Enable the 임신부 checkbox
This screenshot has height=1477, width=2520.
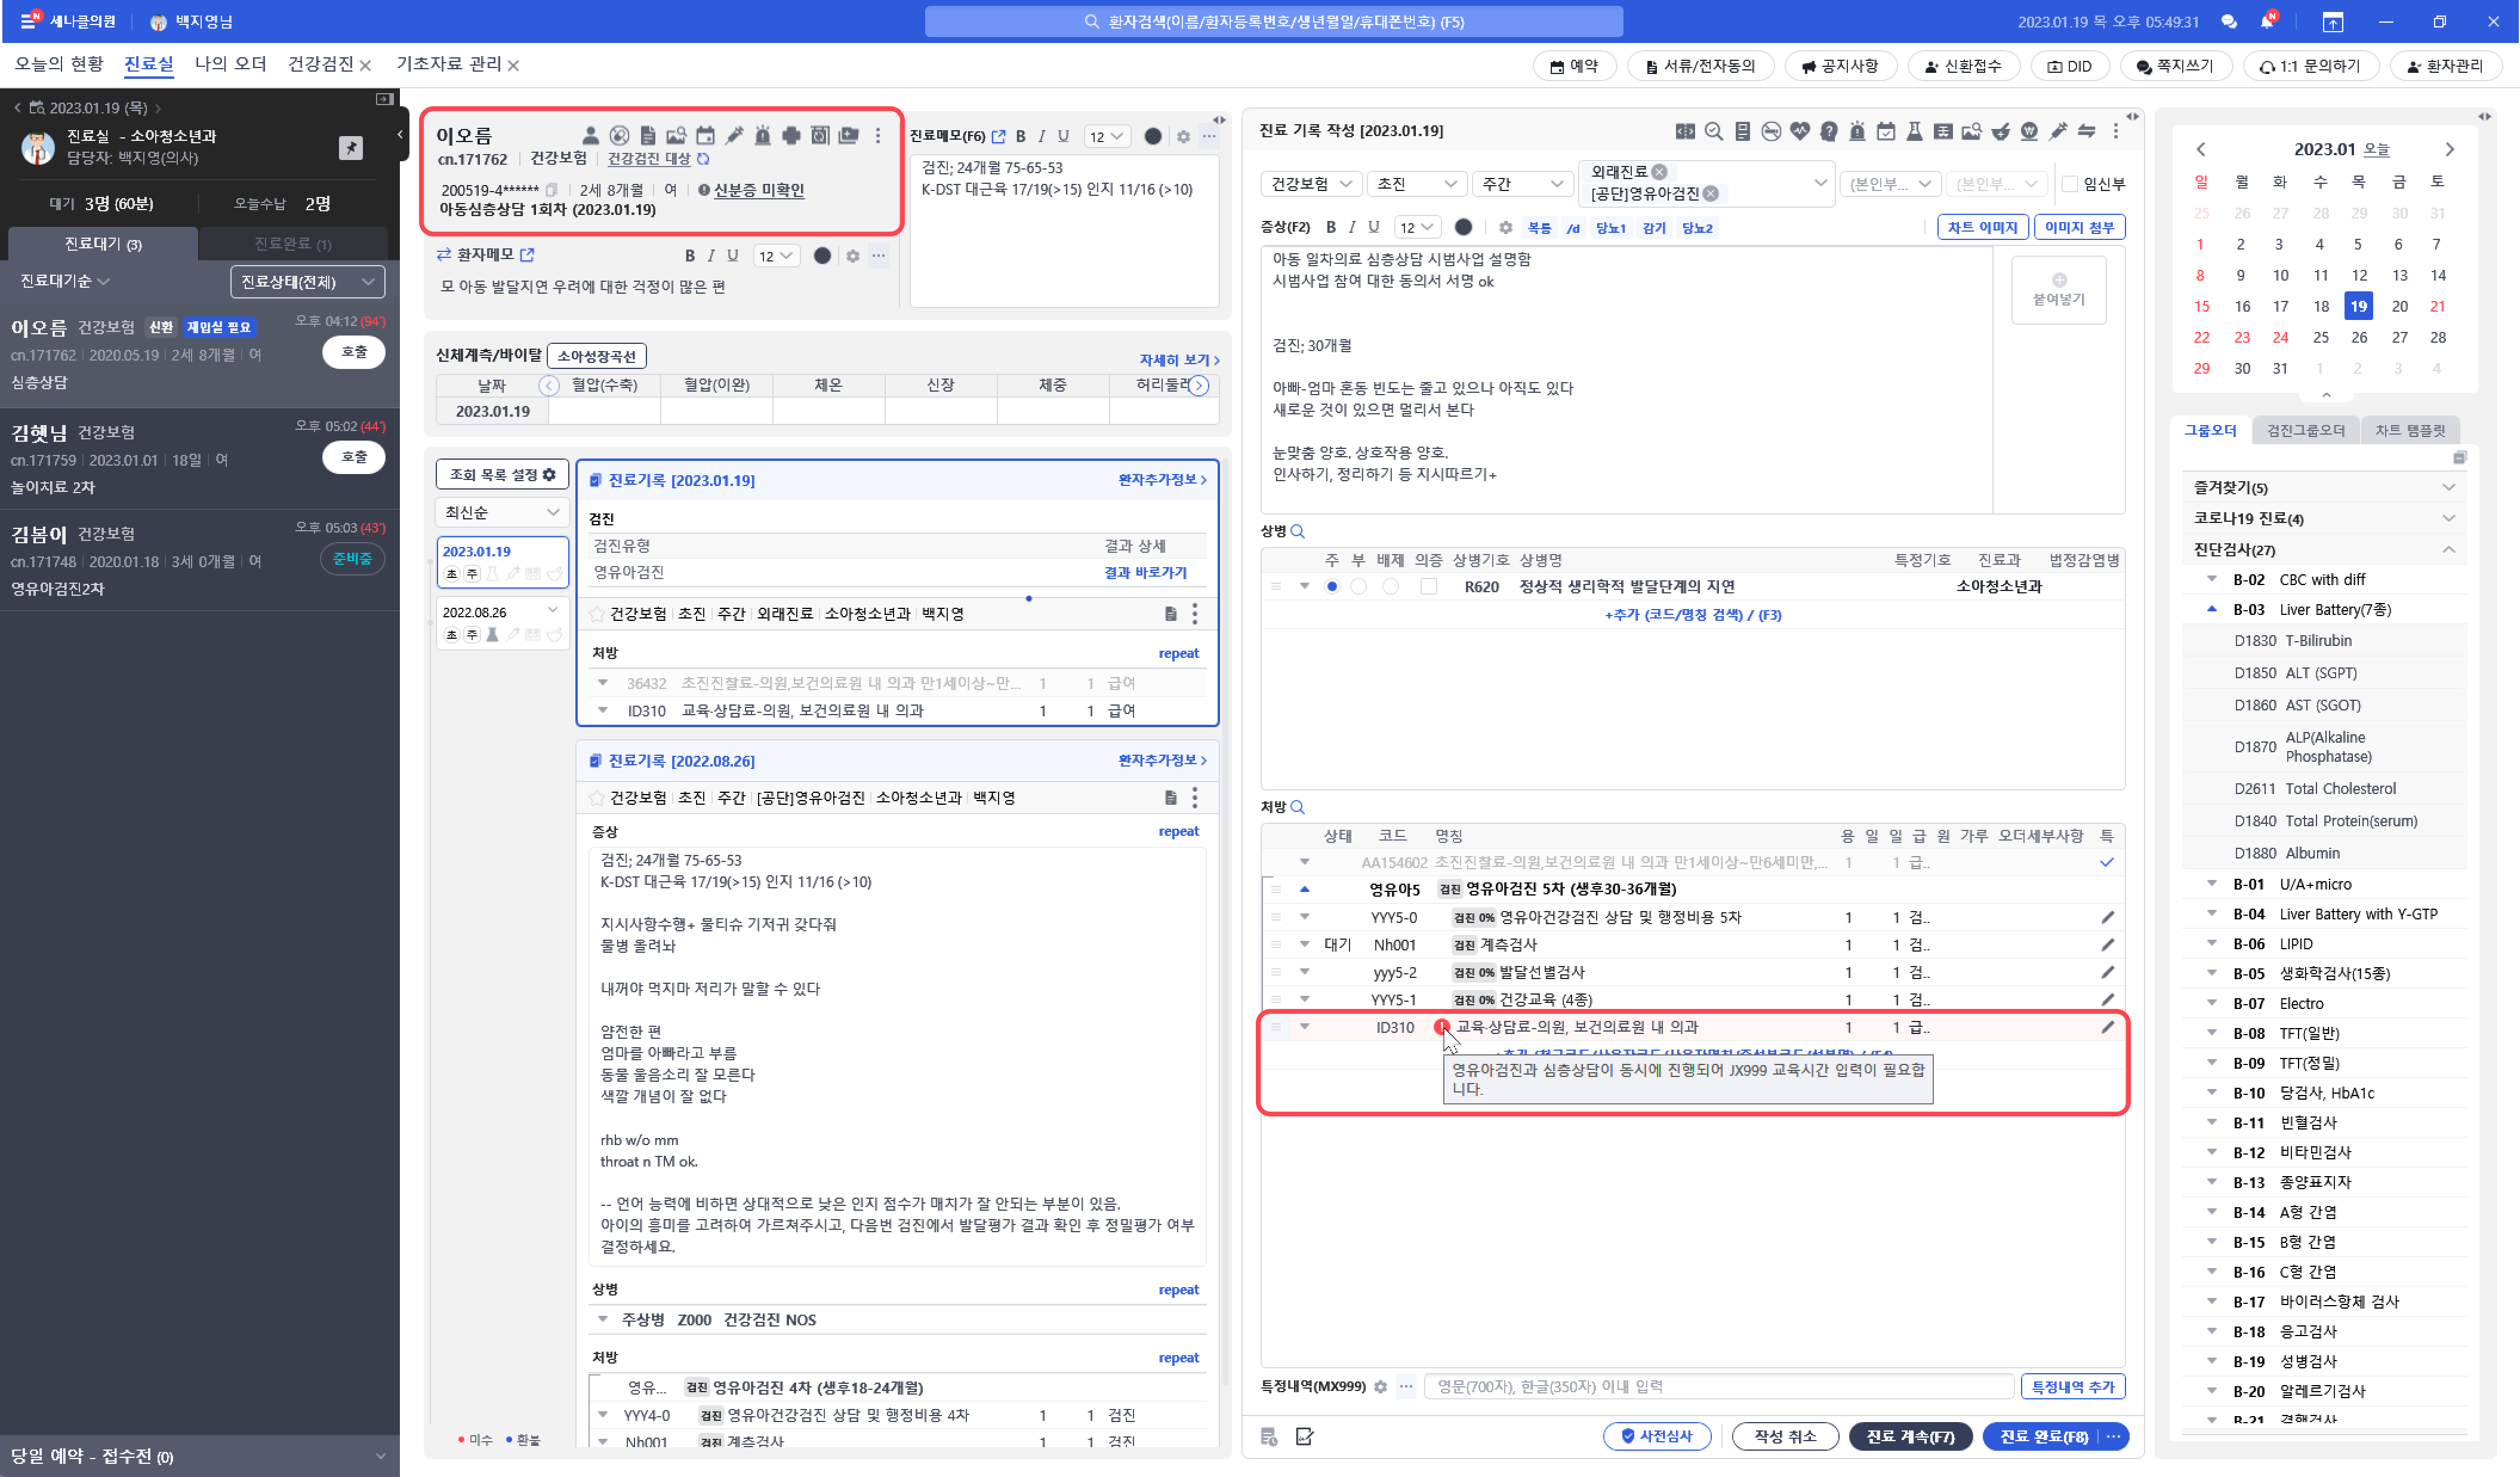click(x=2069, y=183)
